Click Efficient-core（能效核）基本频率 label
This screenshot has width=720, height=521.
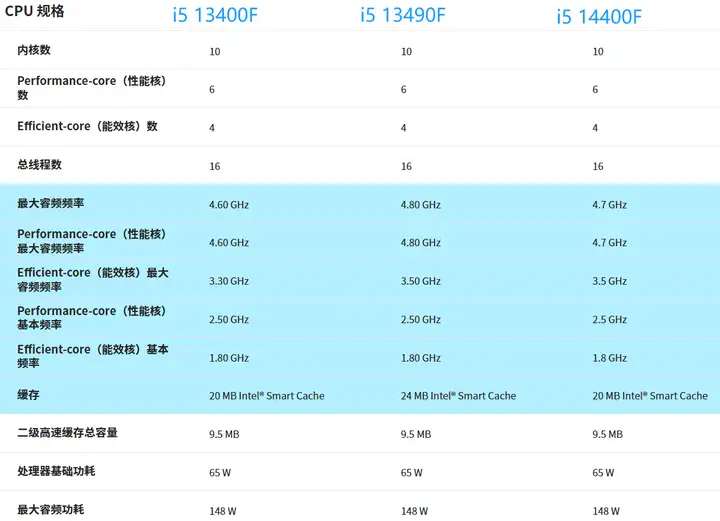93,356
